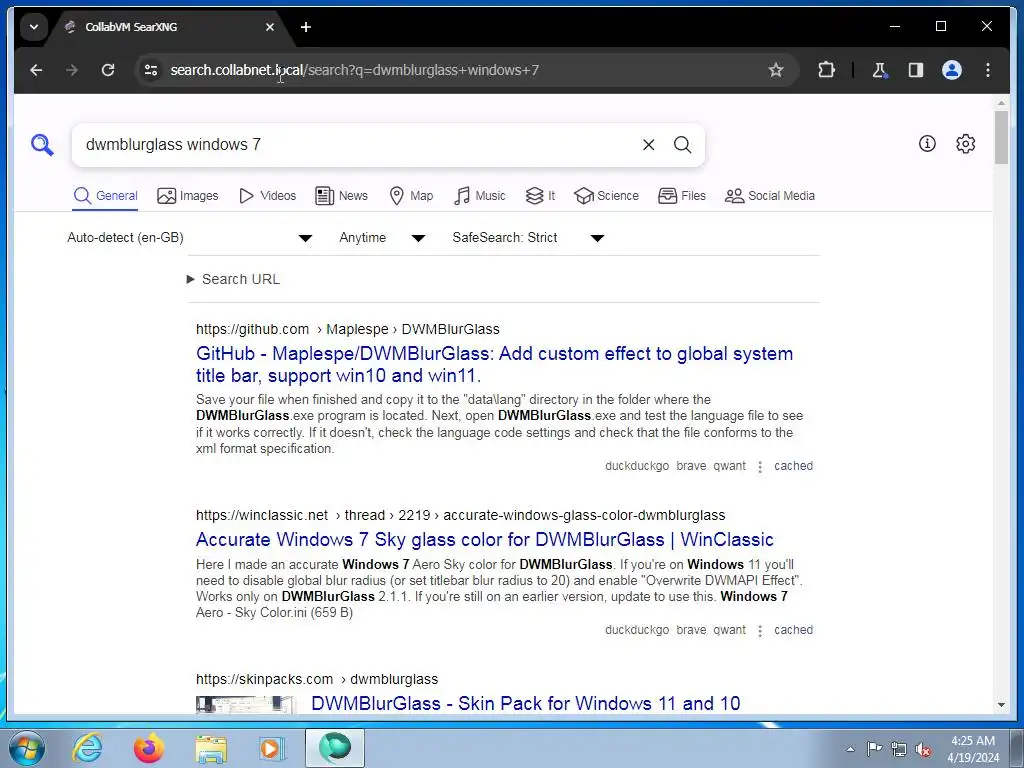
Task: Open the tab search dropdown arrow
Action: click(34, 27)
